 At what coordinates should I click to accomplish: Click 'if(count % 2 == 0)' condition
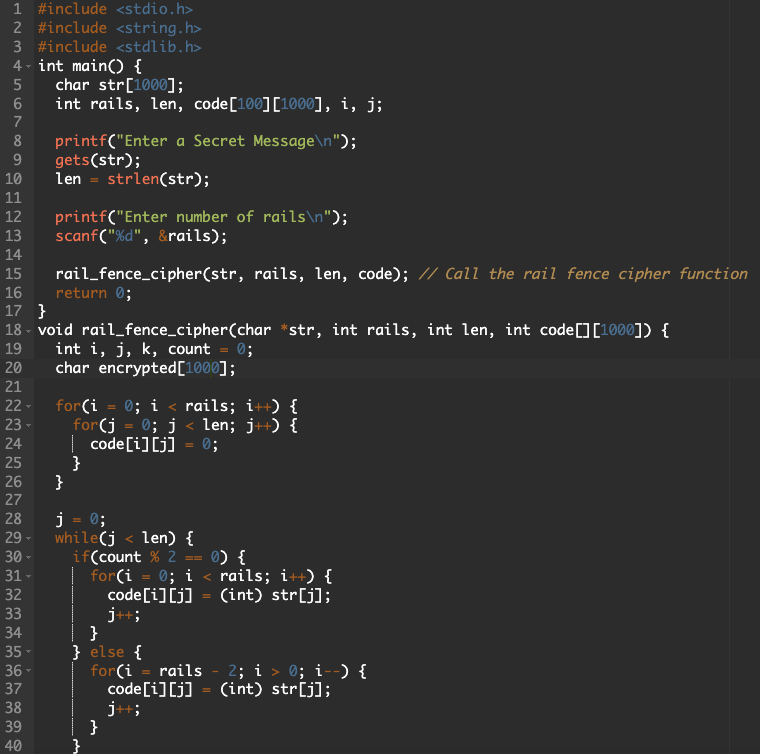(x=150, y=557)
